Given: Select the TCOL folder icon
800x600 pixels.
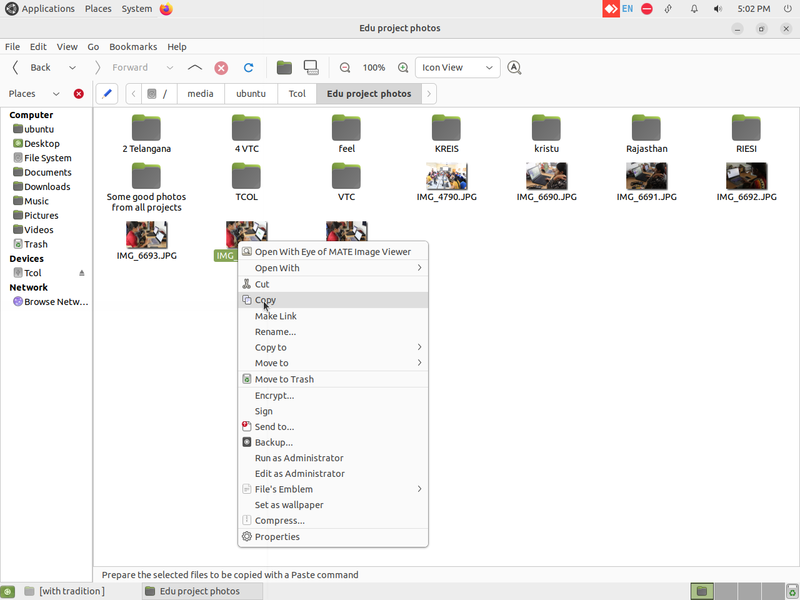Looking at the screenshot, I should click(x=246, y=176).
